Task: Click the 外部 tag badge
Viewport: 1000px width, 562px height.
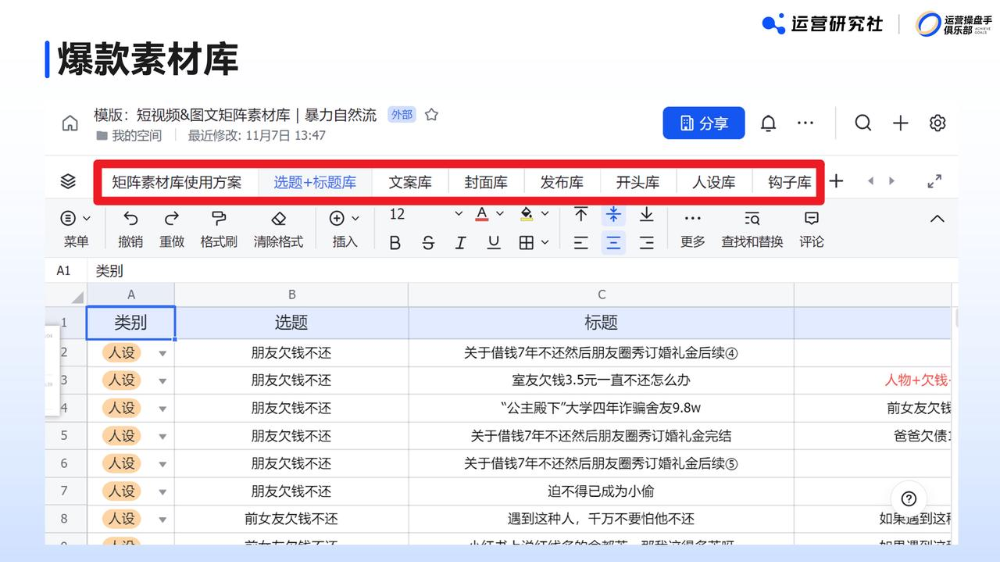Action: point(402,115)
